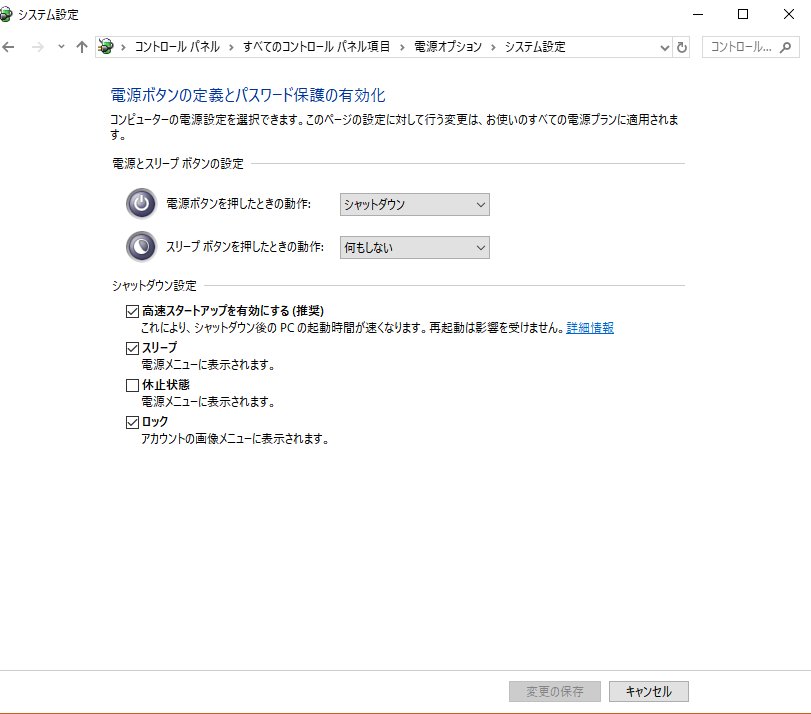Click the up-level folder arrow icon
Image resolution: width=811 pixels, height=714 pixels.
click(80, 46)
